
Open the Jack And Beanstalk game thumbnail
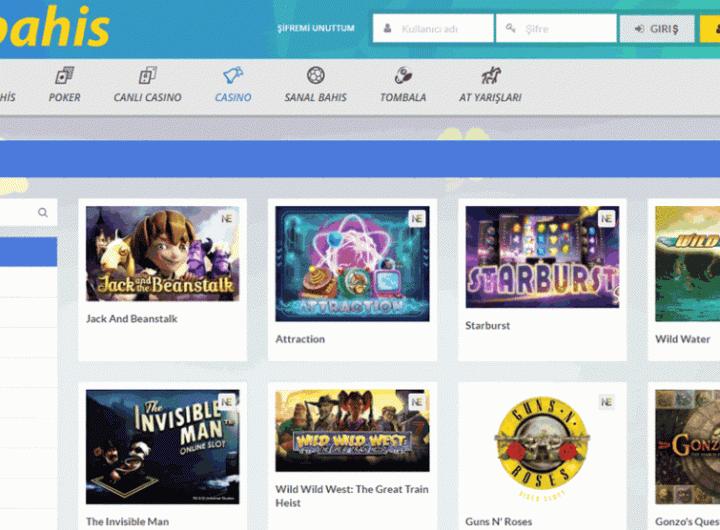(x=163, y=254)
